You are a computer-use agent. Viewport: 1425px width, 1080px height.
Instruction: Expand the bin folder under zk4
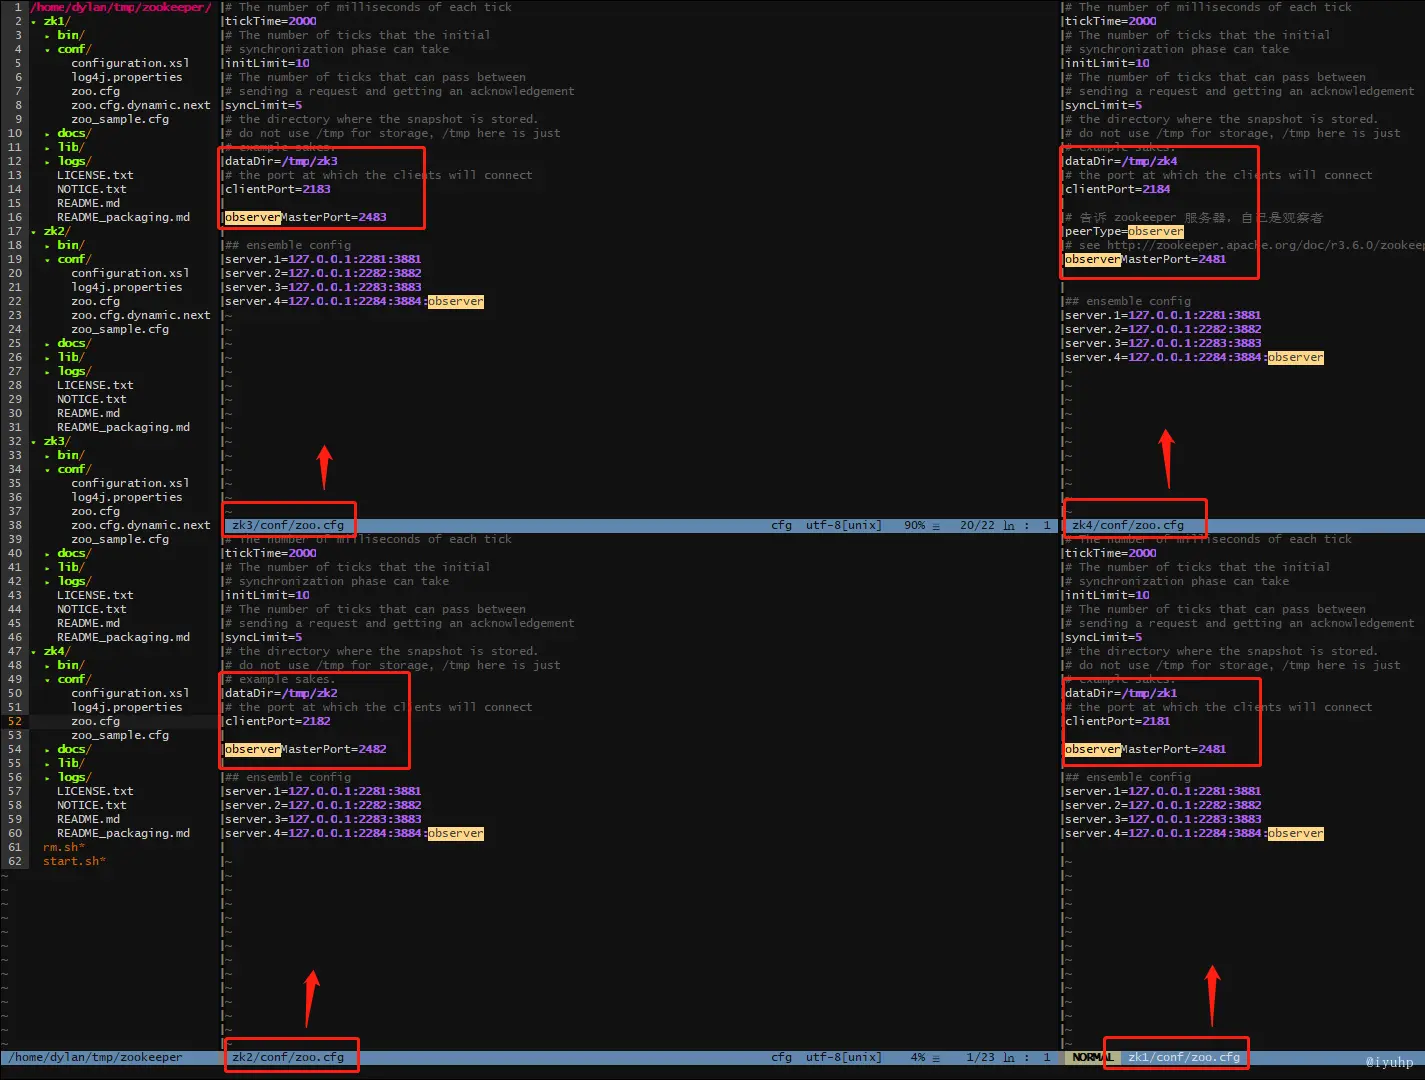pyautogui.click(x=68, y=665)
